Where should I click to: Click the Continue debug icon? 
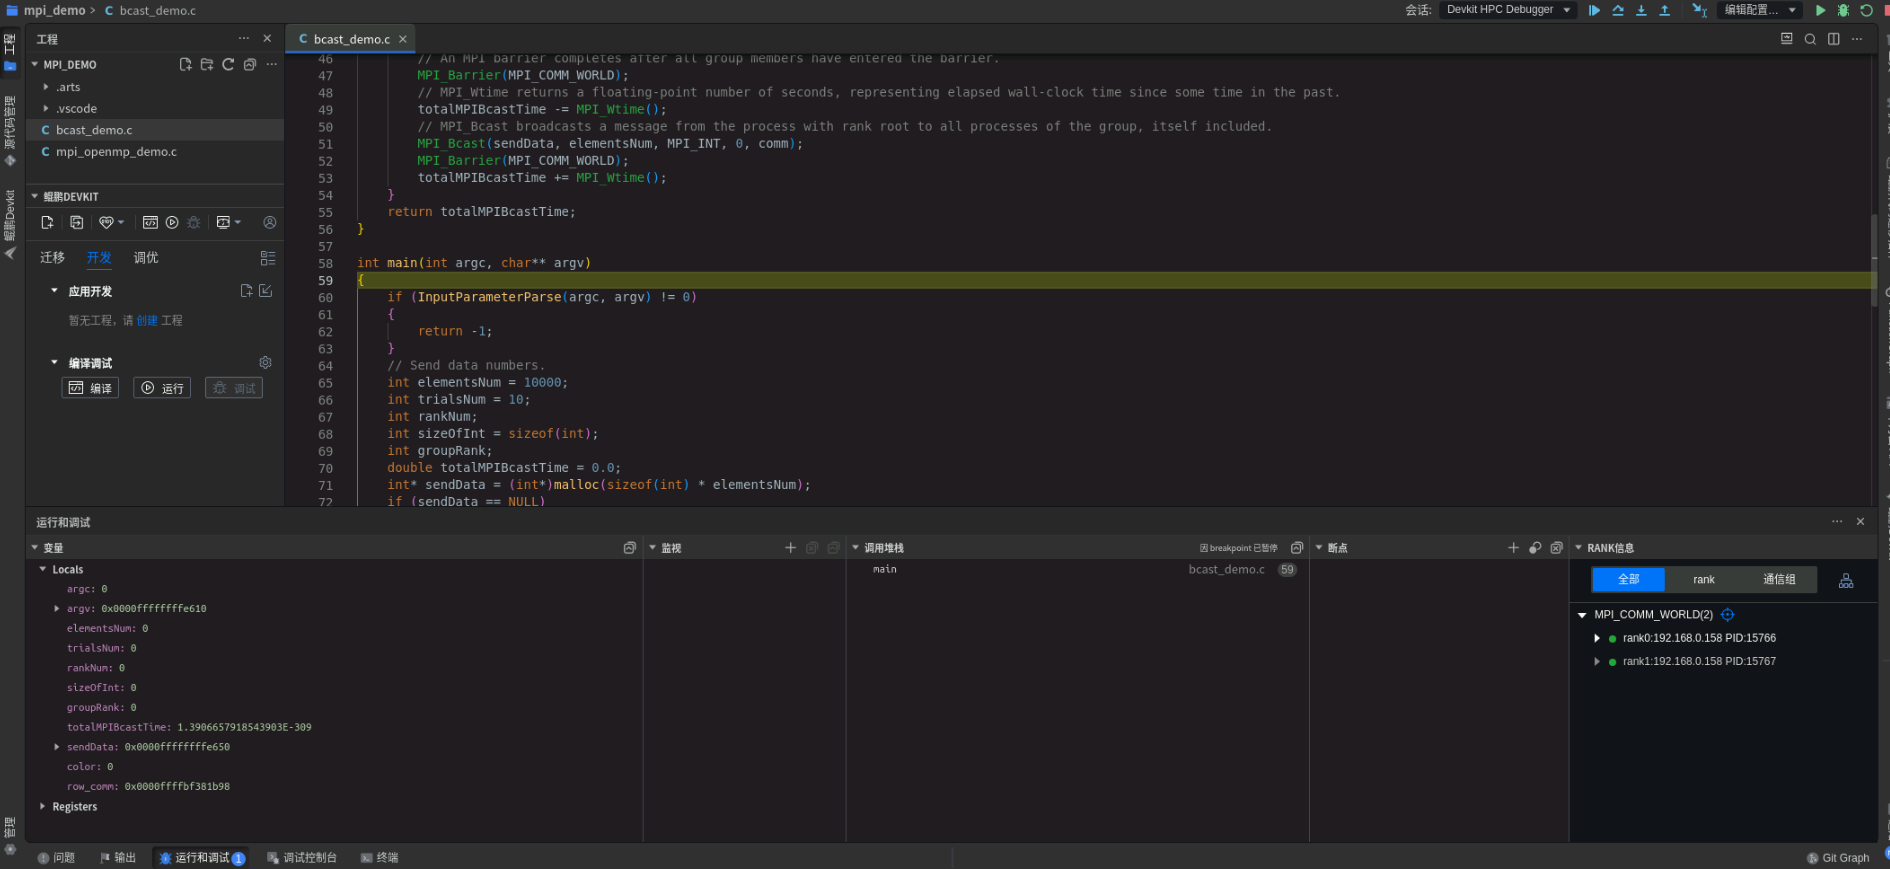[x=1594, y=10]
